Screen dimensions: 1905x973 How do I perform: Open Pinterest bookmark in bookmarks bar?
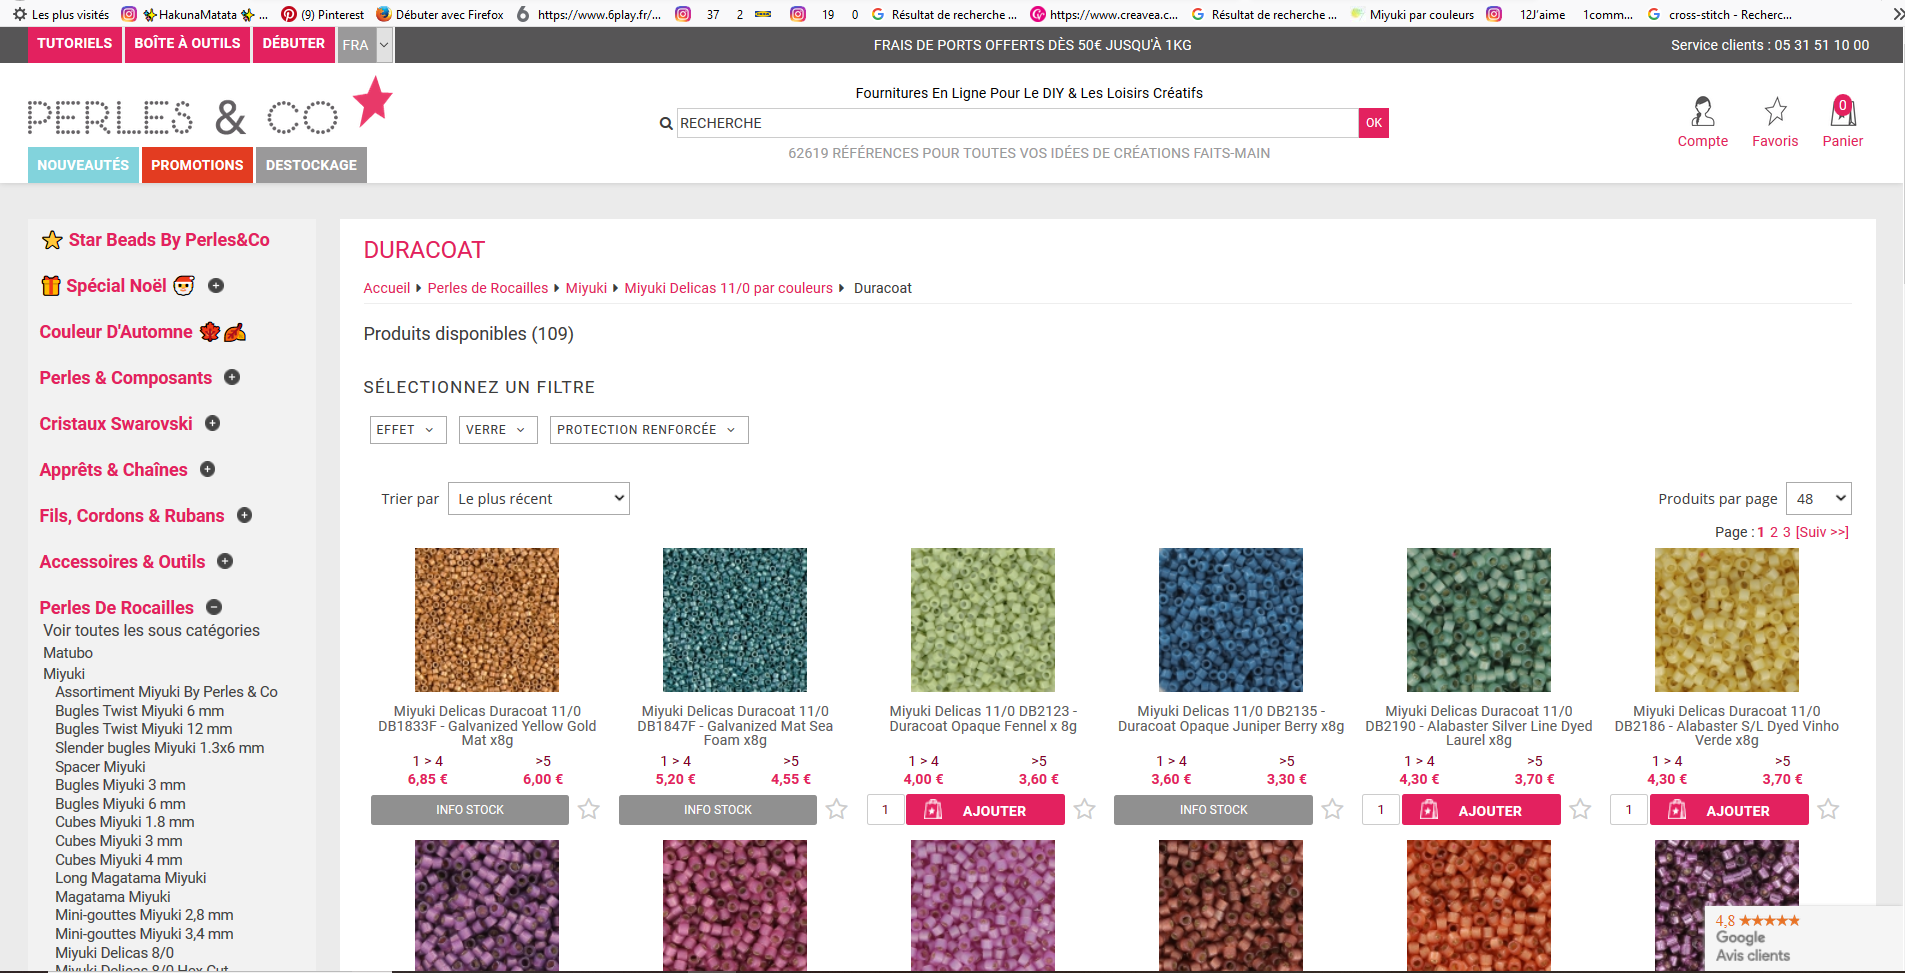(323, 14)
